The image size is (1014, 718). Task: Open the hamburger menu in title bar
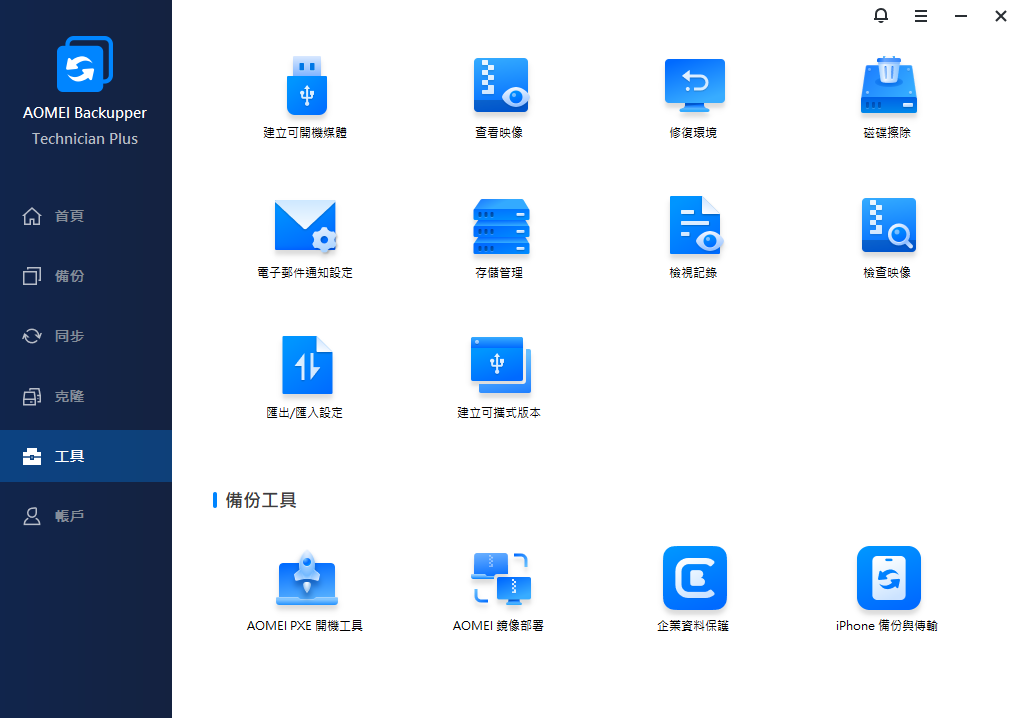pyautogui.click(x=921, y=16)
